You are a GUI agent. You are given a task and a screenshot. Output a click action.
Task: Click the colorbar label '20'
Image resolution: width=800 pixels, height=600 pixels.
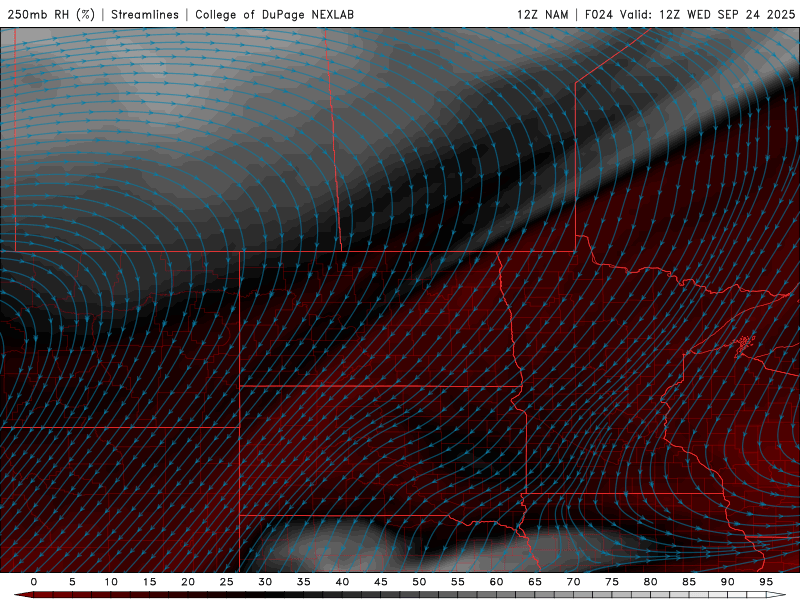point(188,582)
